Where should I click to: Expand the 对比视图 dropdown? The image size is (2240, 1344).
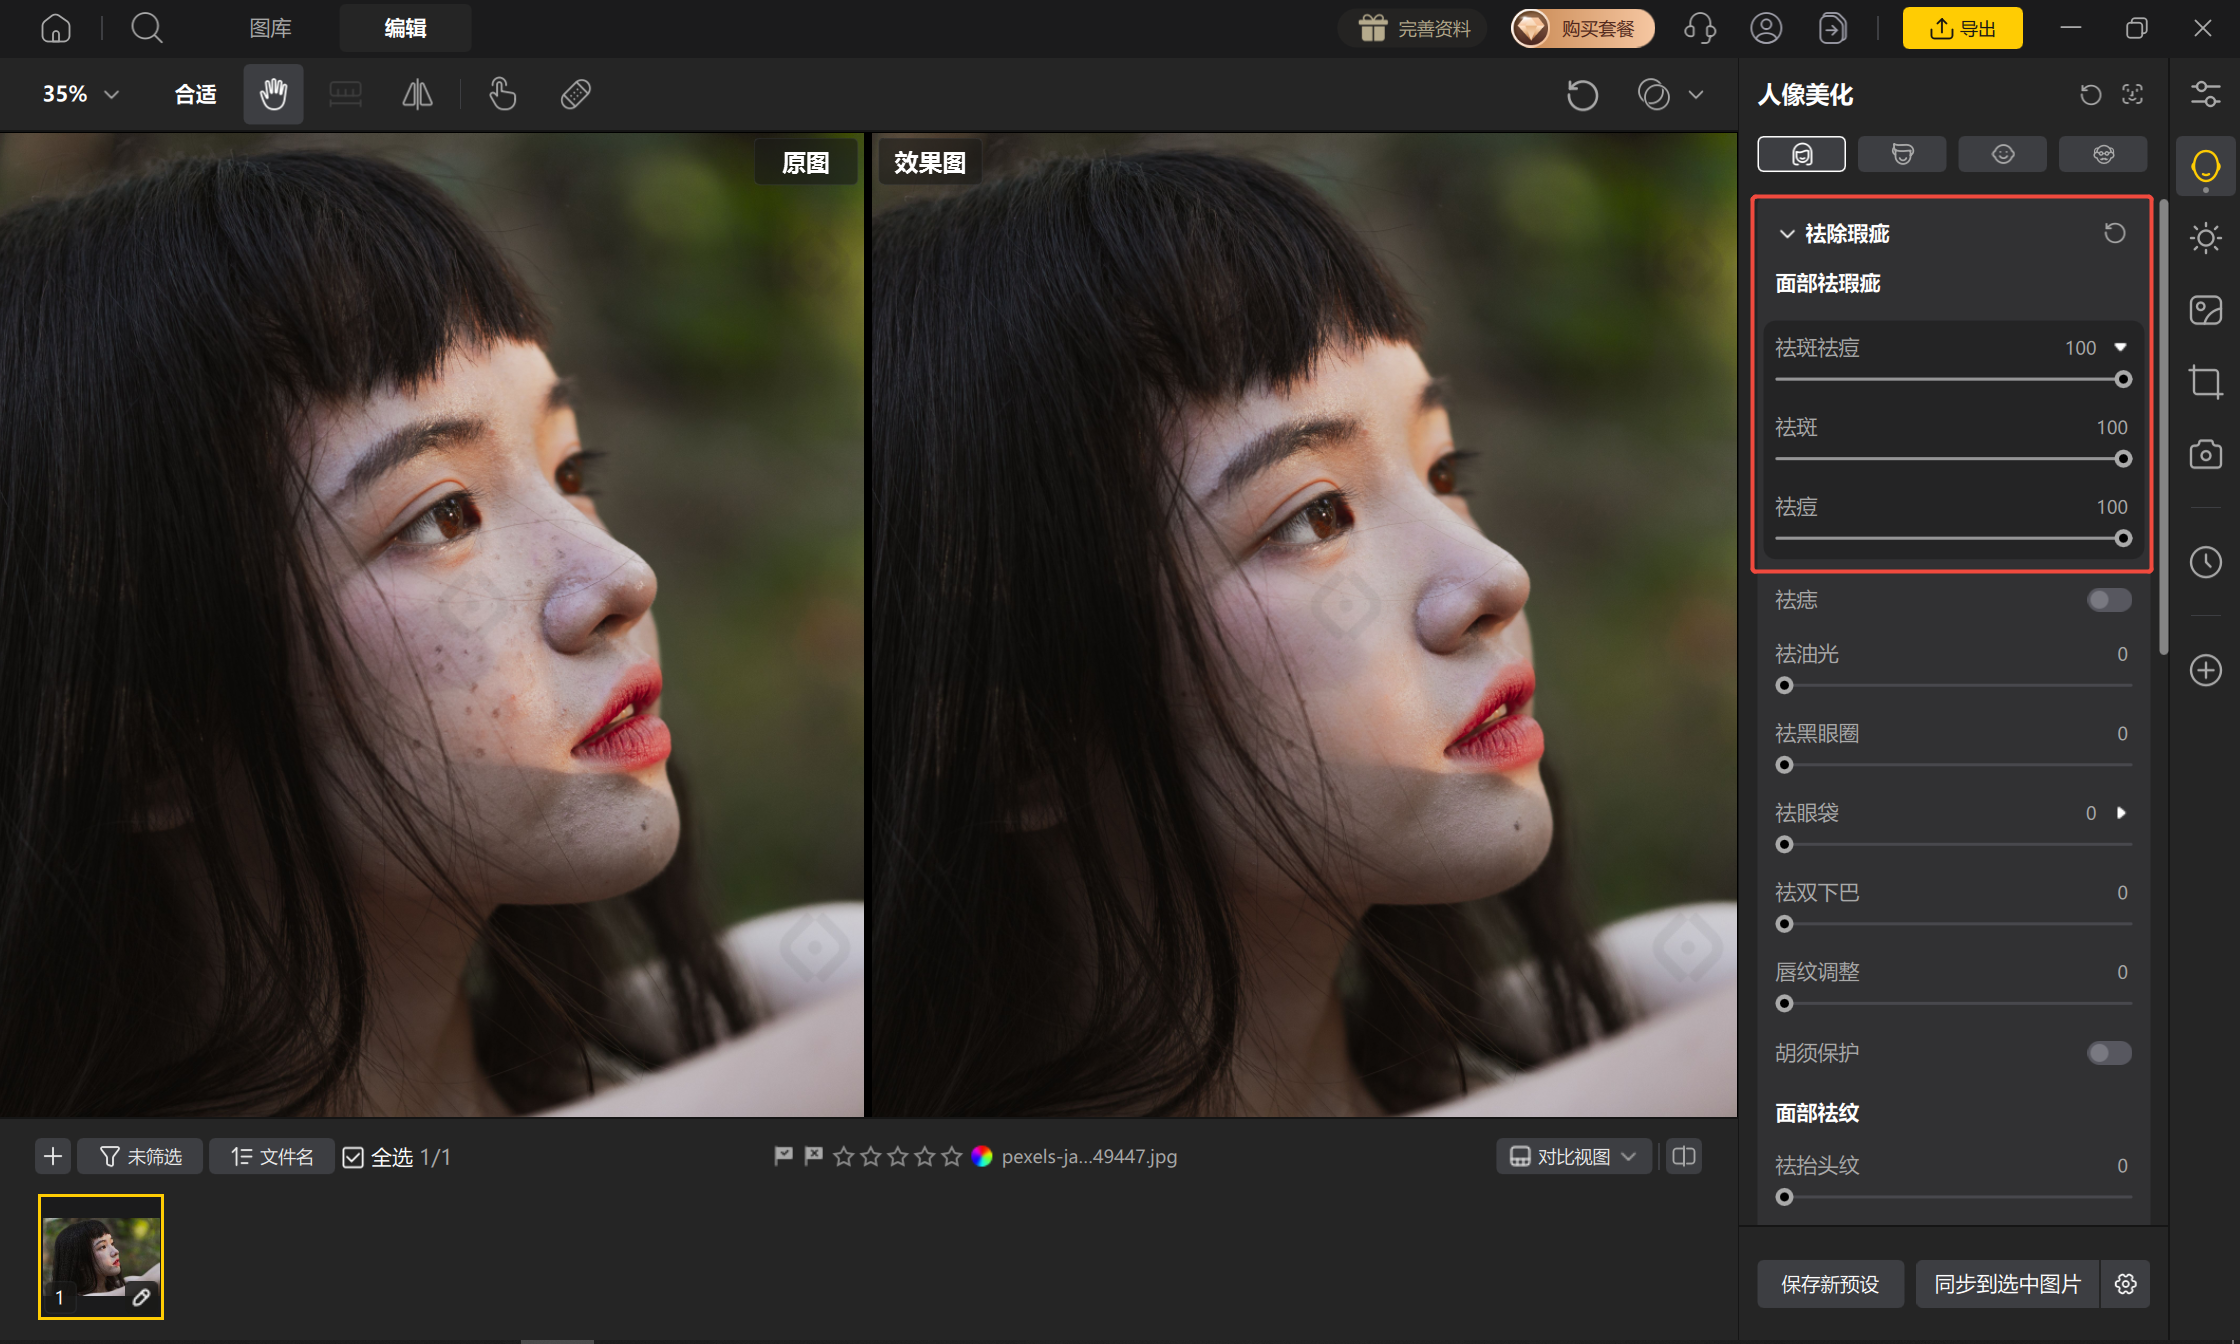pyautogui.click(x=1573, y=1157)
